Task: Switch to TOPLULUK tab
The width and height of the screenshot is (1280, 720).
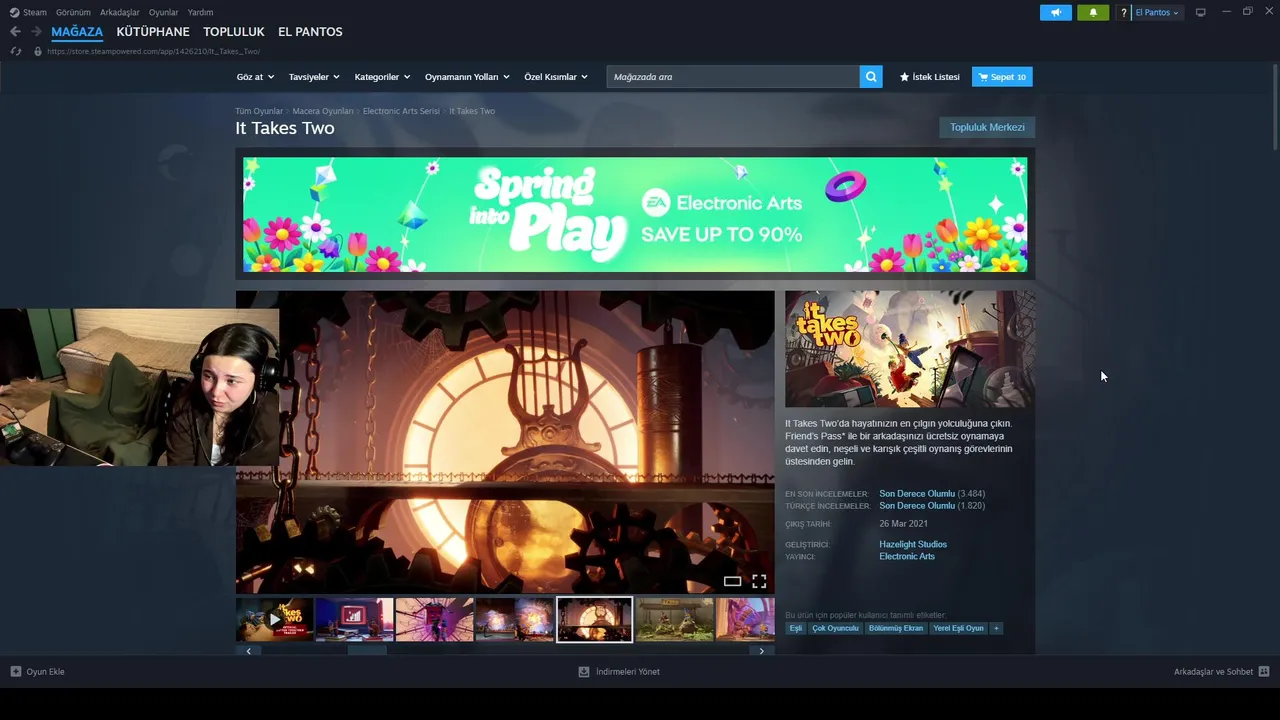Action: point(234,32)
